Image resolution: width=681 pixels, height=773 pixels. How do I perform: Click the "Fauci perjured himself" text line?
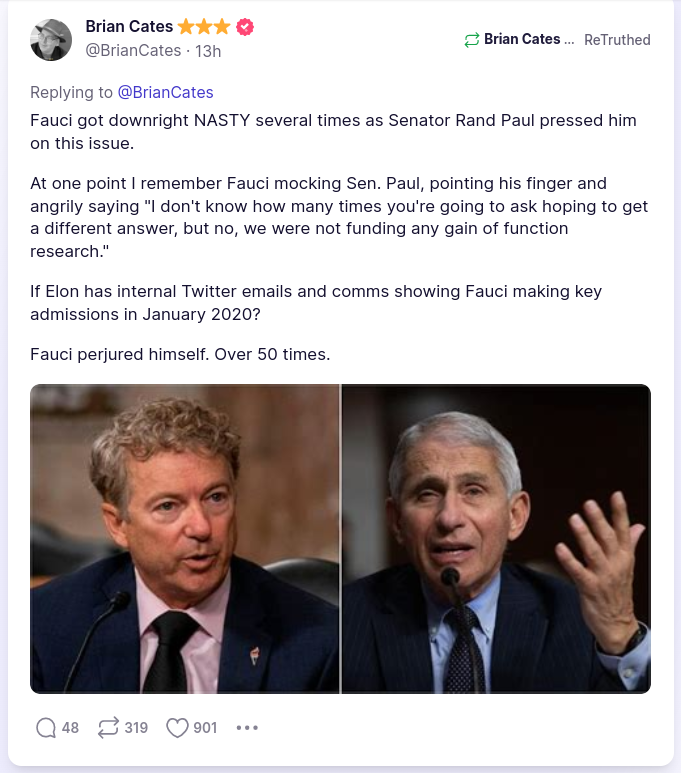[x=180, y=354]
